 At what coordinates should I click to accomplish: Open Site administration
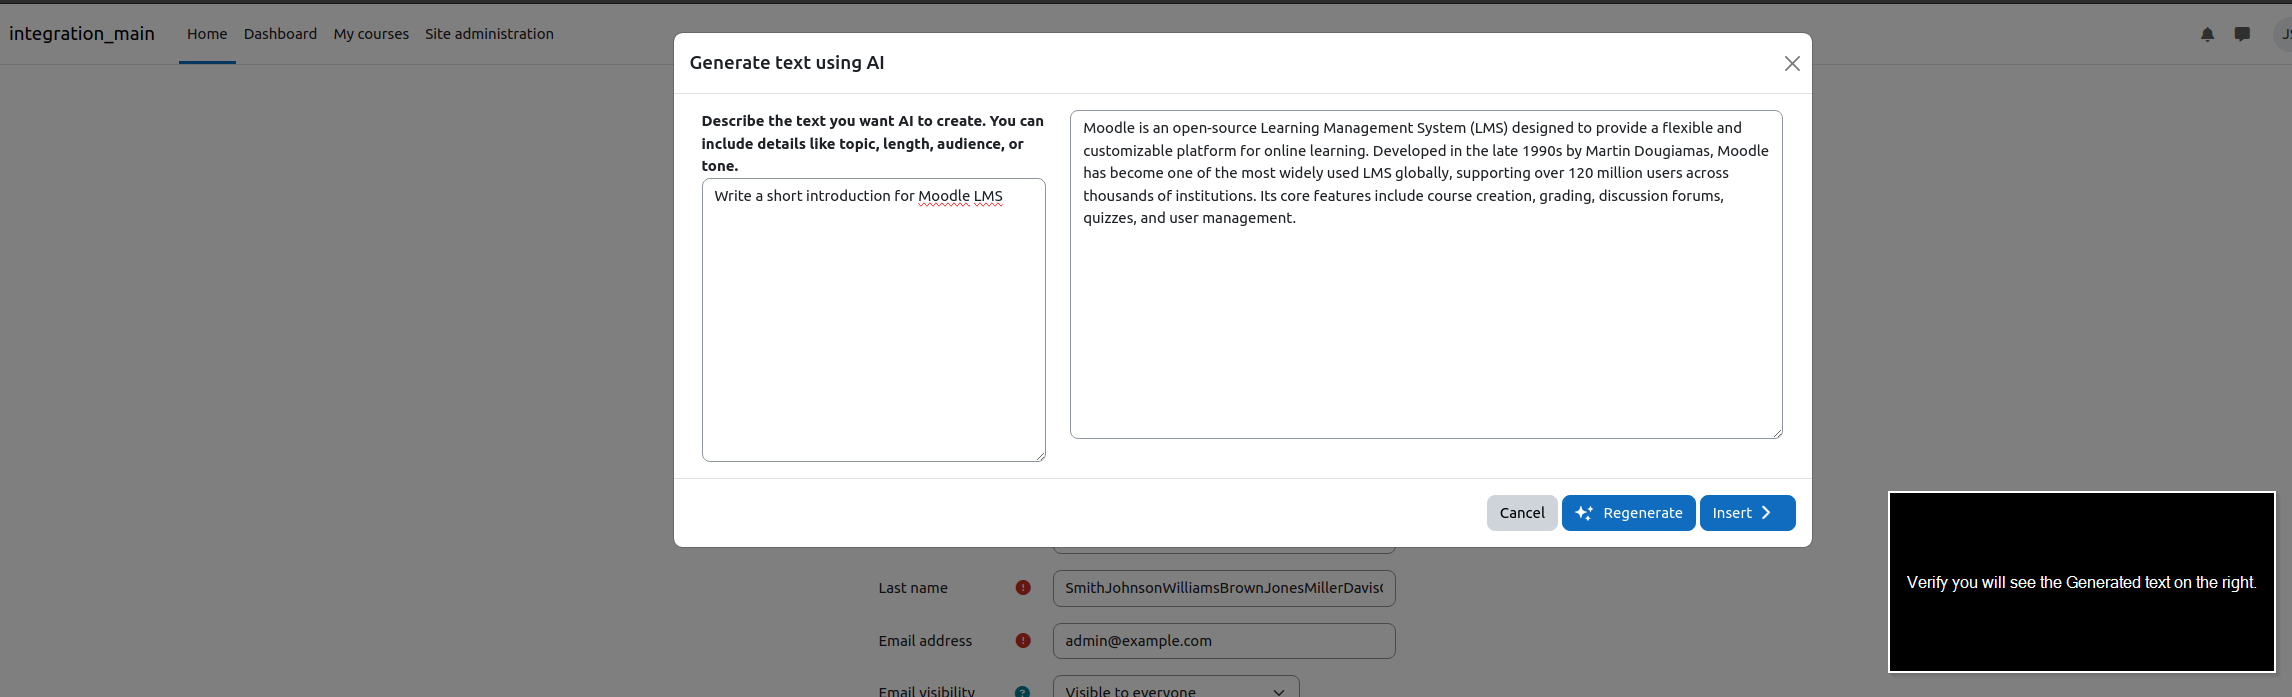pos(489,34)
